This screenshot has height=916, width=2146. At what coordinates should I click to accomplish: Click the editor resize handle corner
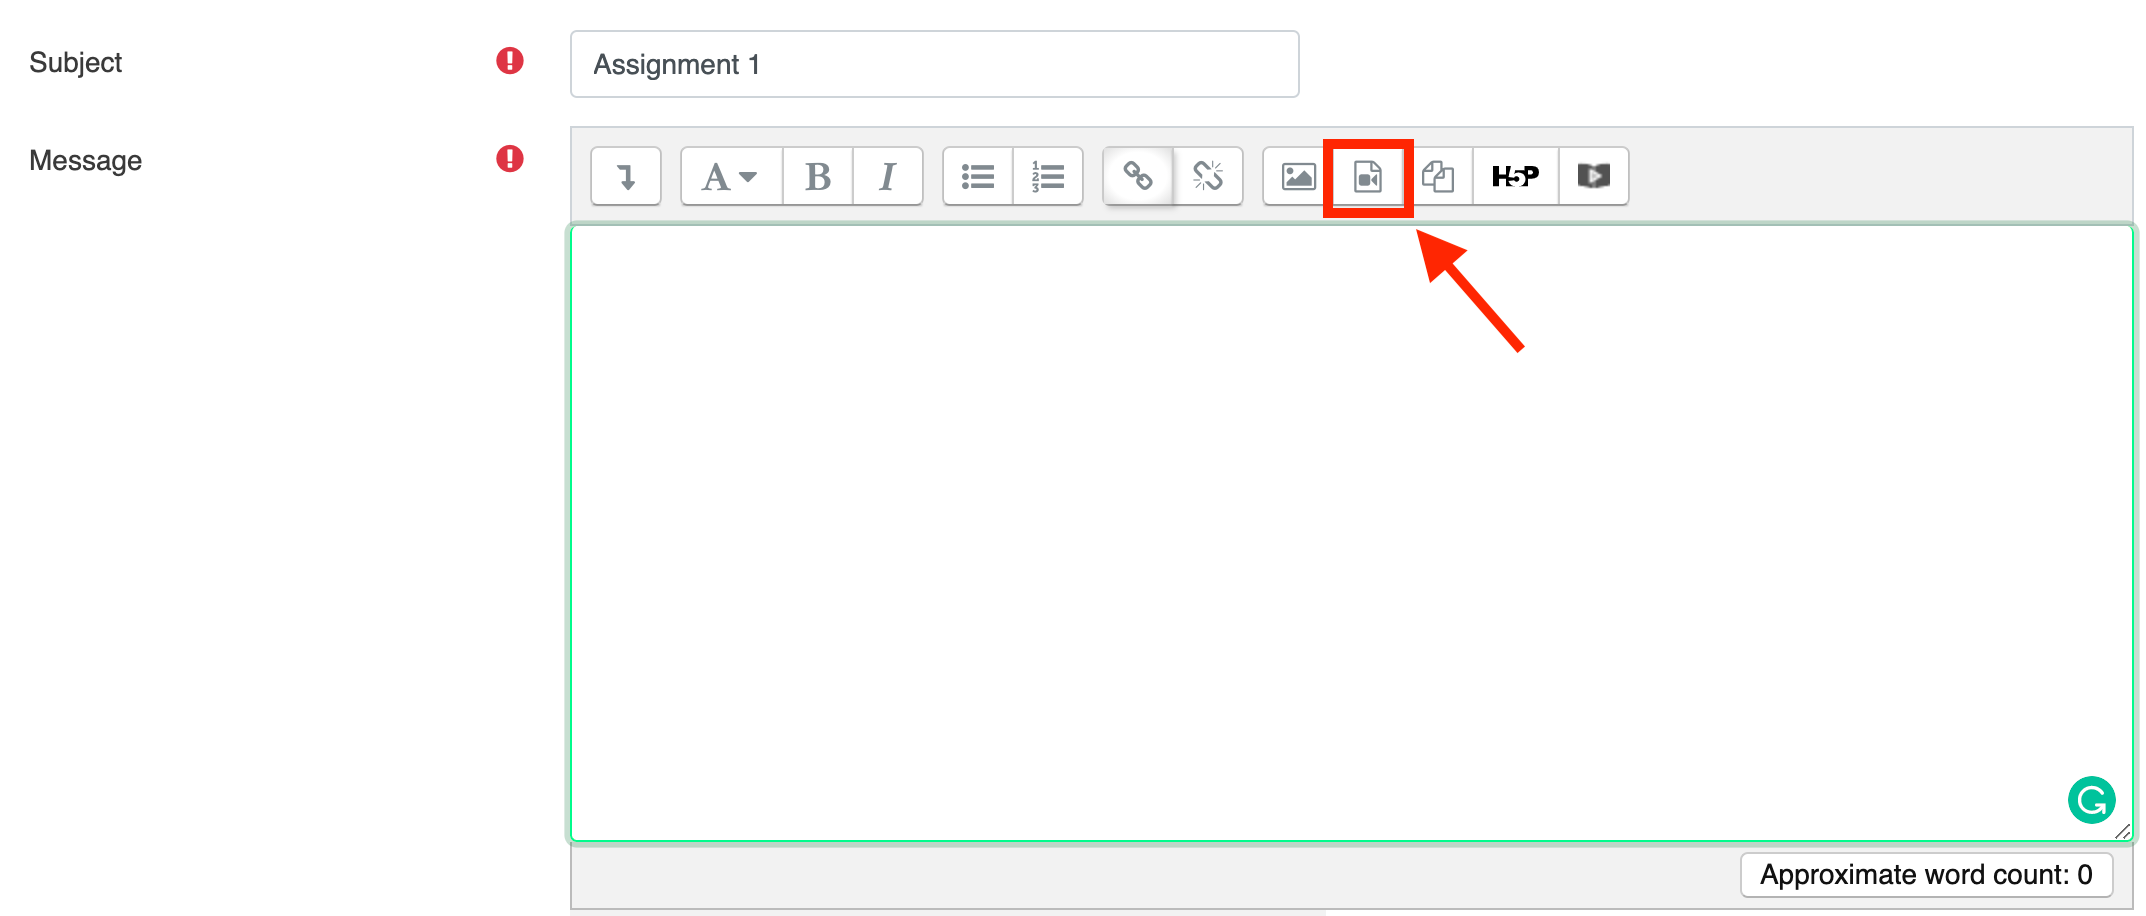(x=2122, y=832)
